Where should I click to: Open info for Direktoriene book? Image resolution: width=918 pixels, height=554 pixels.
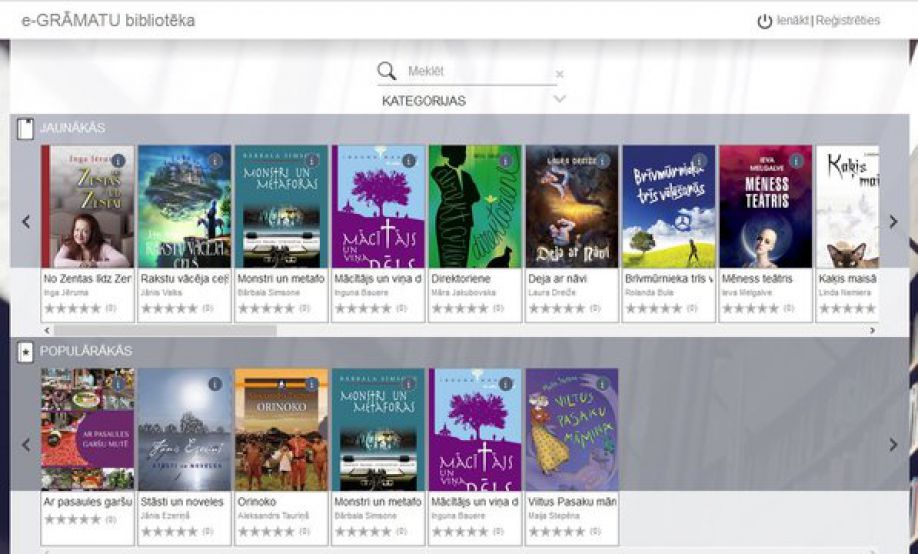coord(506,160)
